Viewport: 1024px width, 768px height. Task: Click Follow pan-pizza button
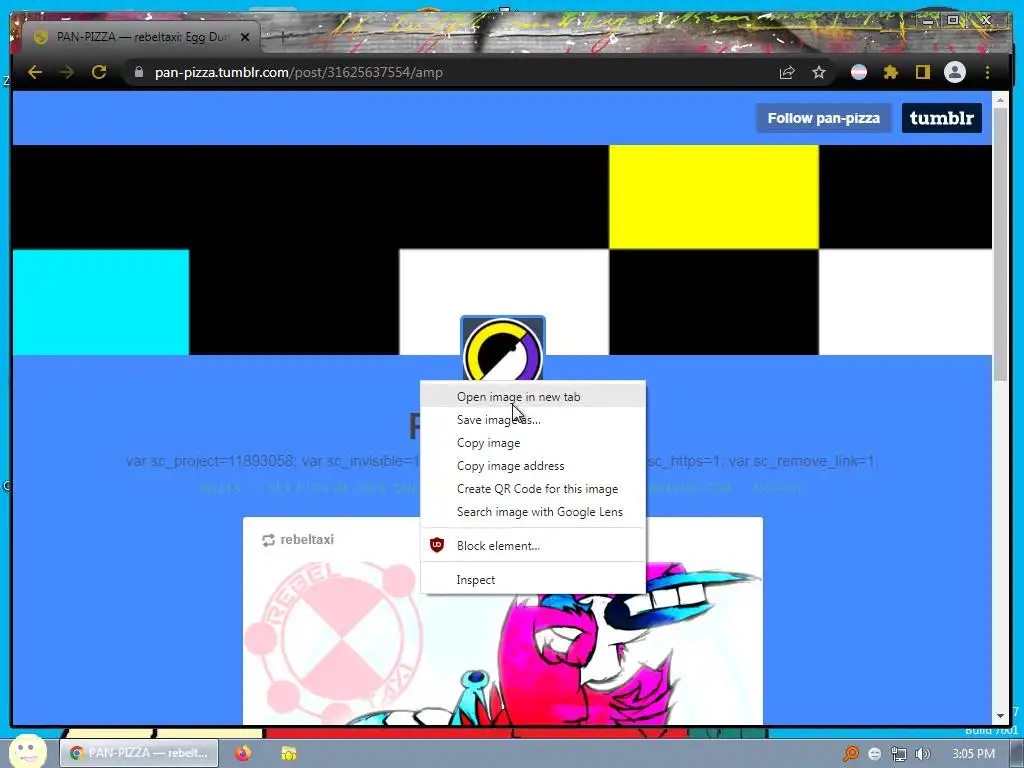point(824,118)
